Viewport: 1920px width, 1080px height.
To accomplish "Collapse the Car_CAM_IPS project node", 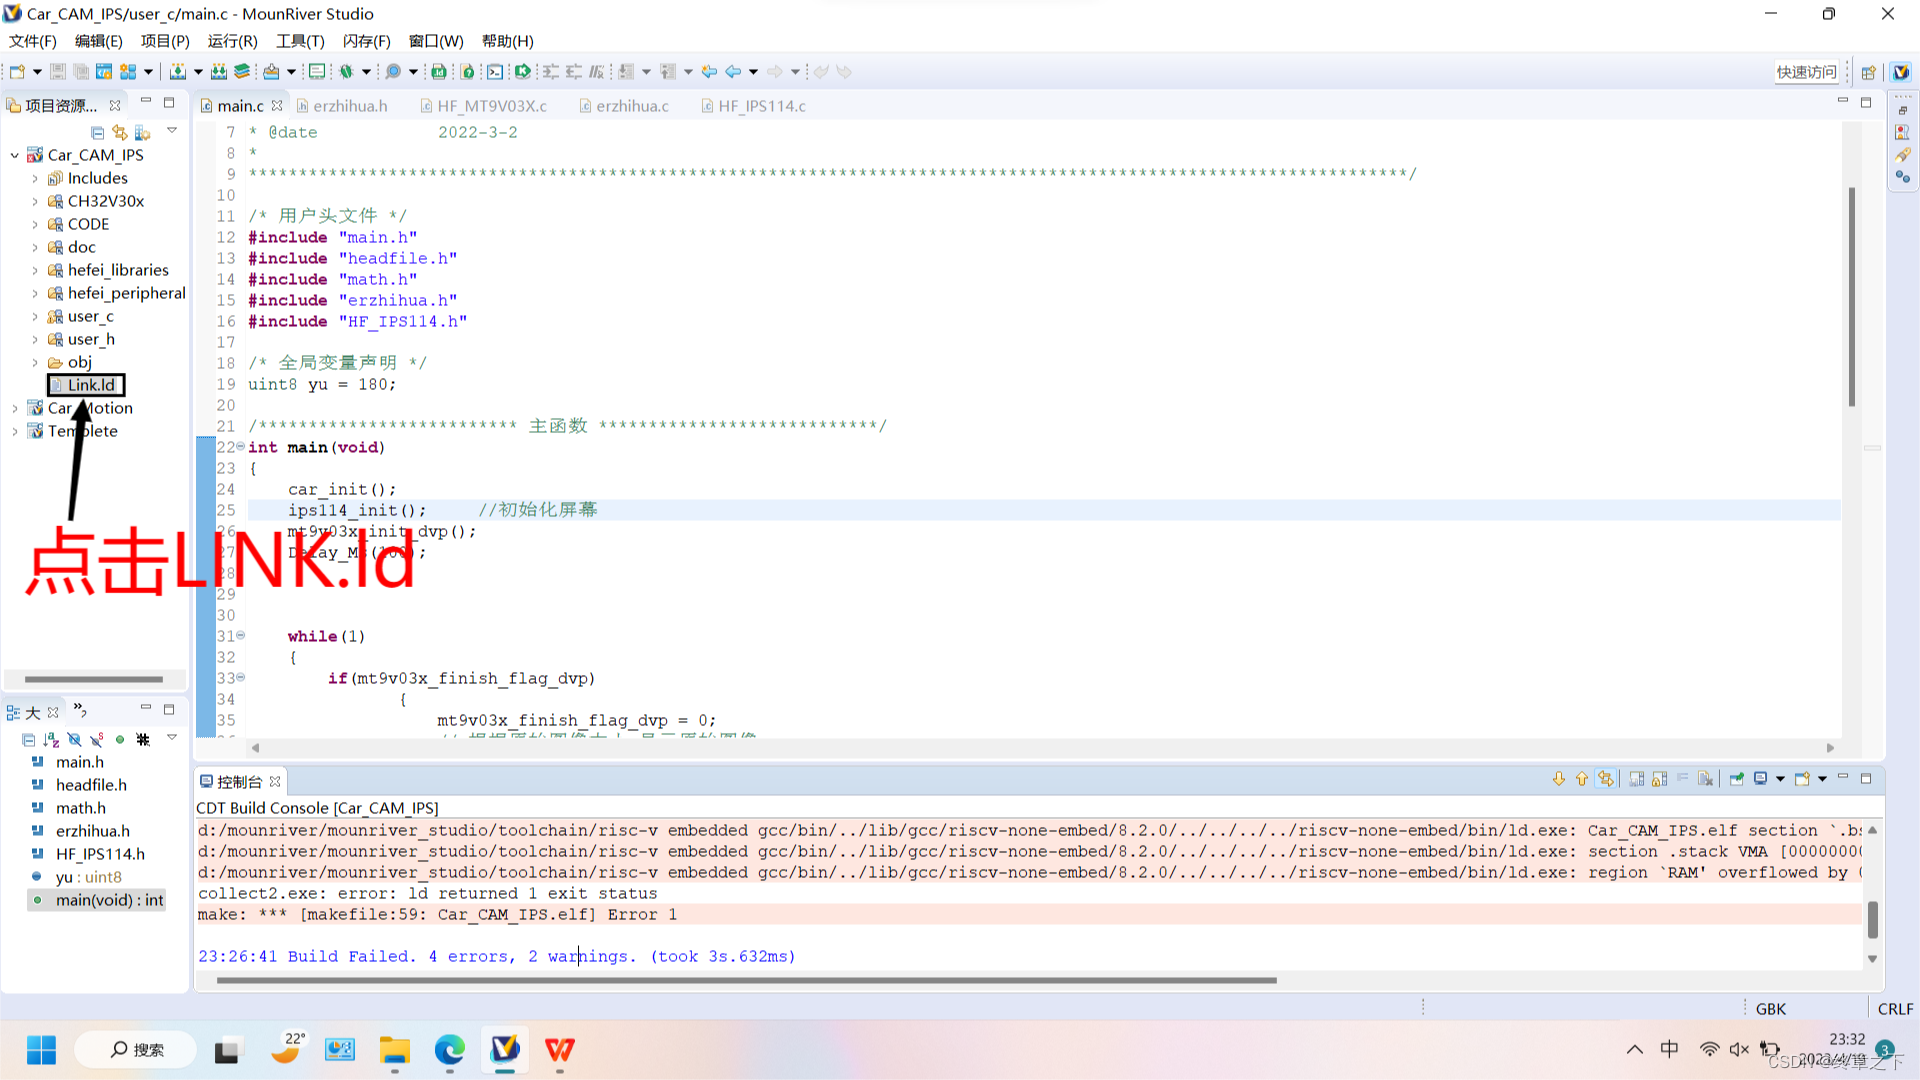I will 14,156.
